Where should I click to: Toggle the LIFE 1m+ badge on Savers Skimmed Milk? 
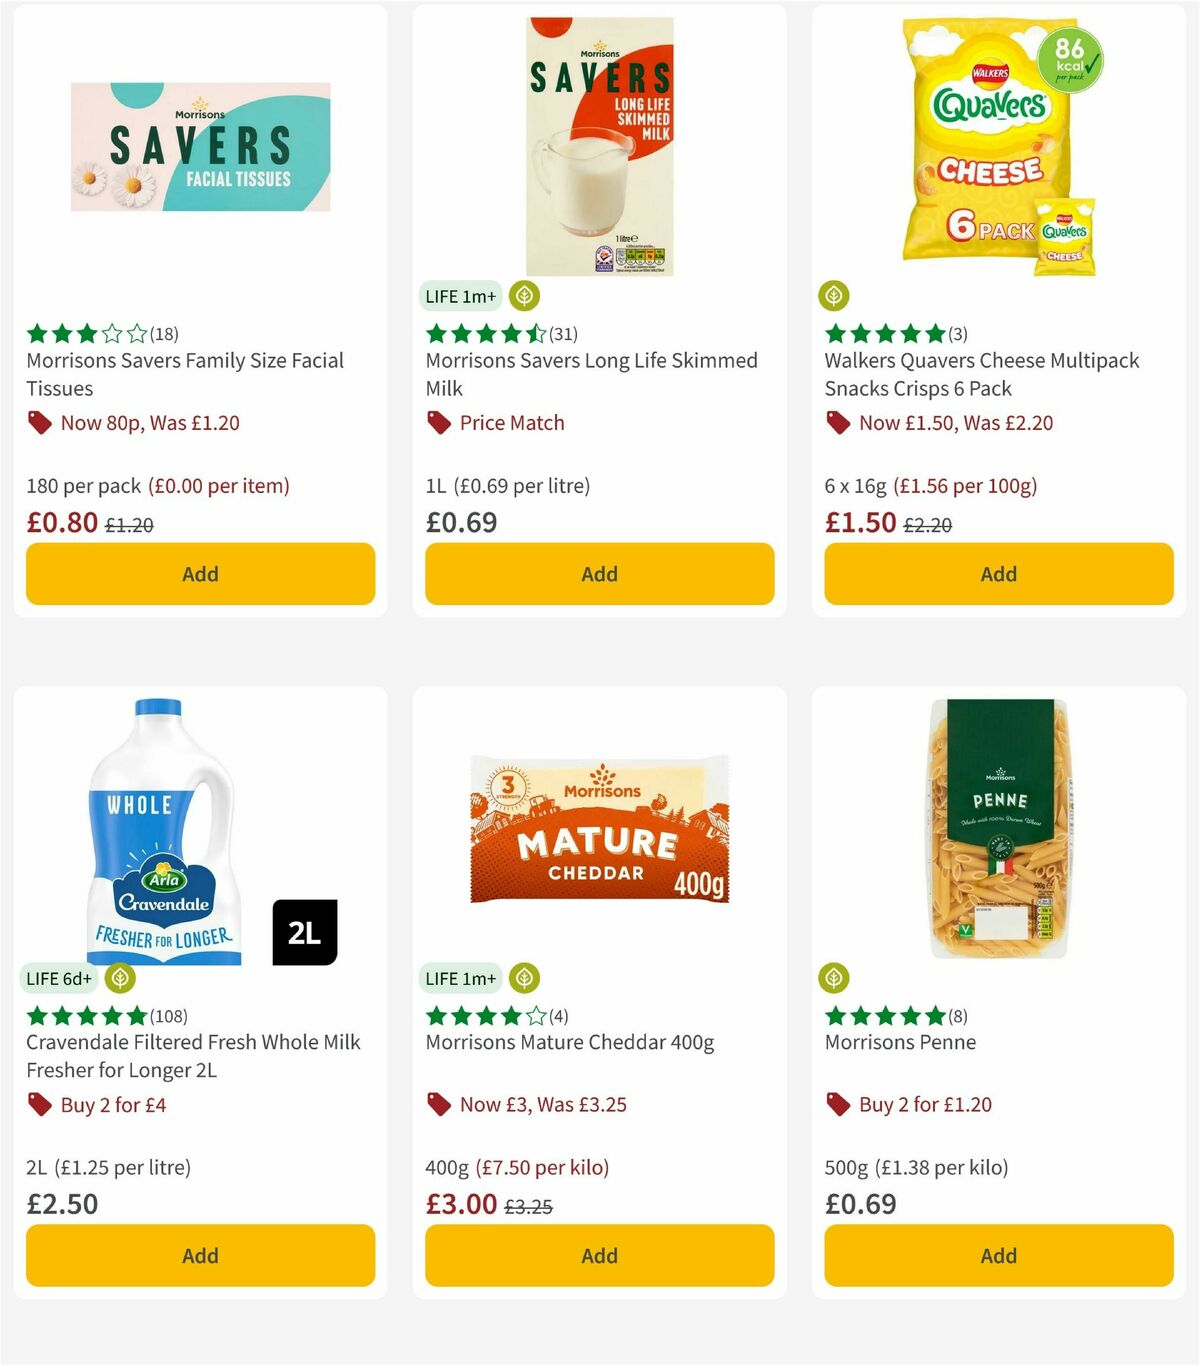[x=459, y=296]
